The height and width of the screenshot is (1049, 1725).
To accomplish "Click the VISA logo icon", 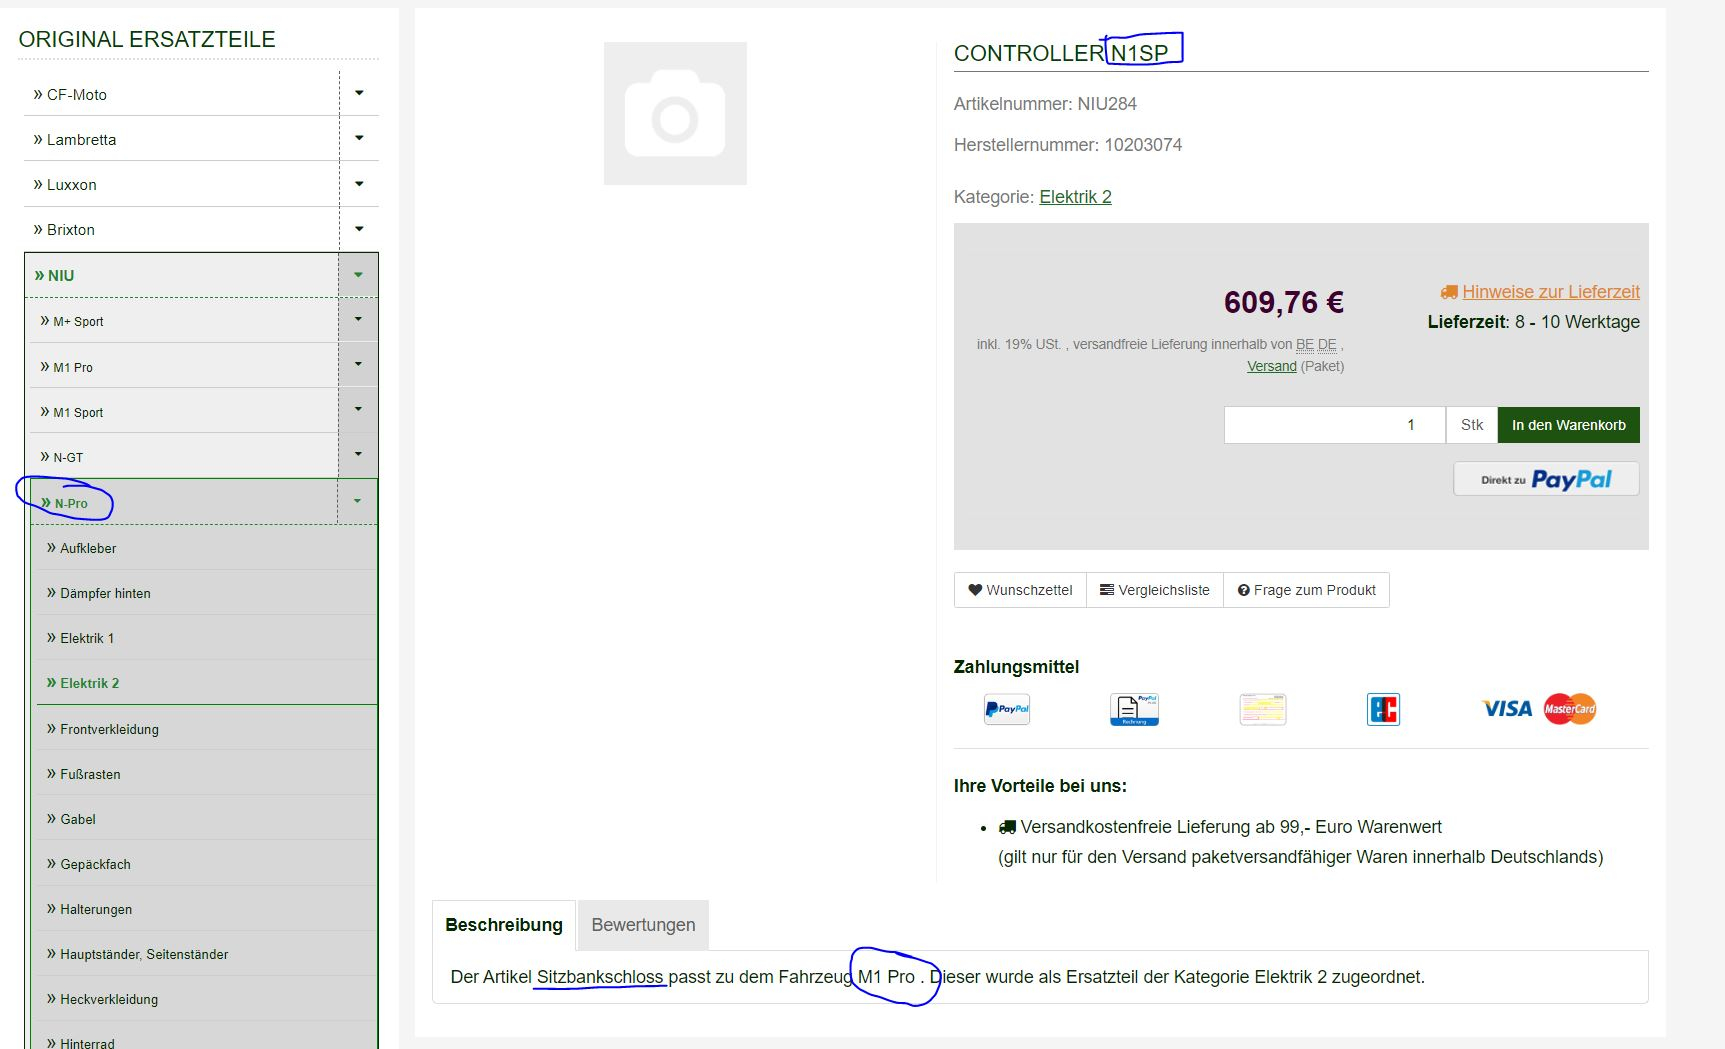I will [x=1506, y=709].
